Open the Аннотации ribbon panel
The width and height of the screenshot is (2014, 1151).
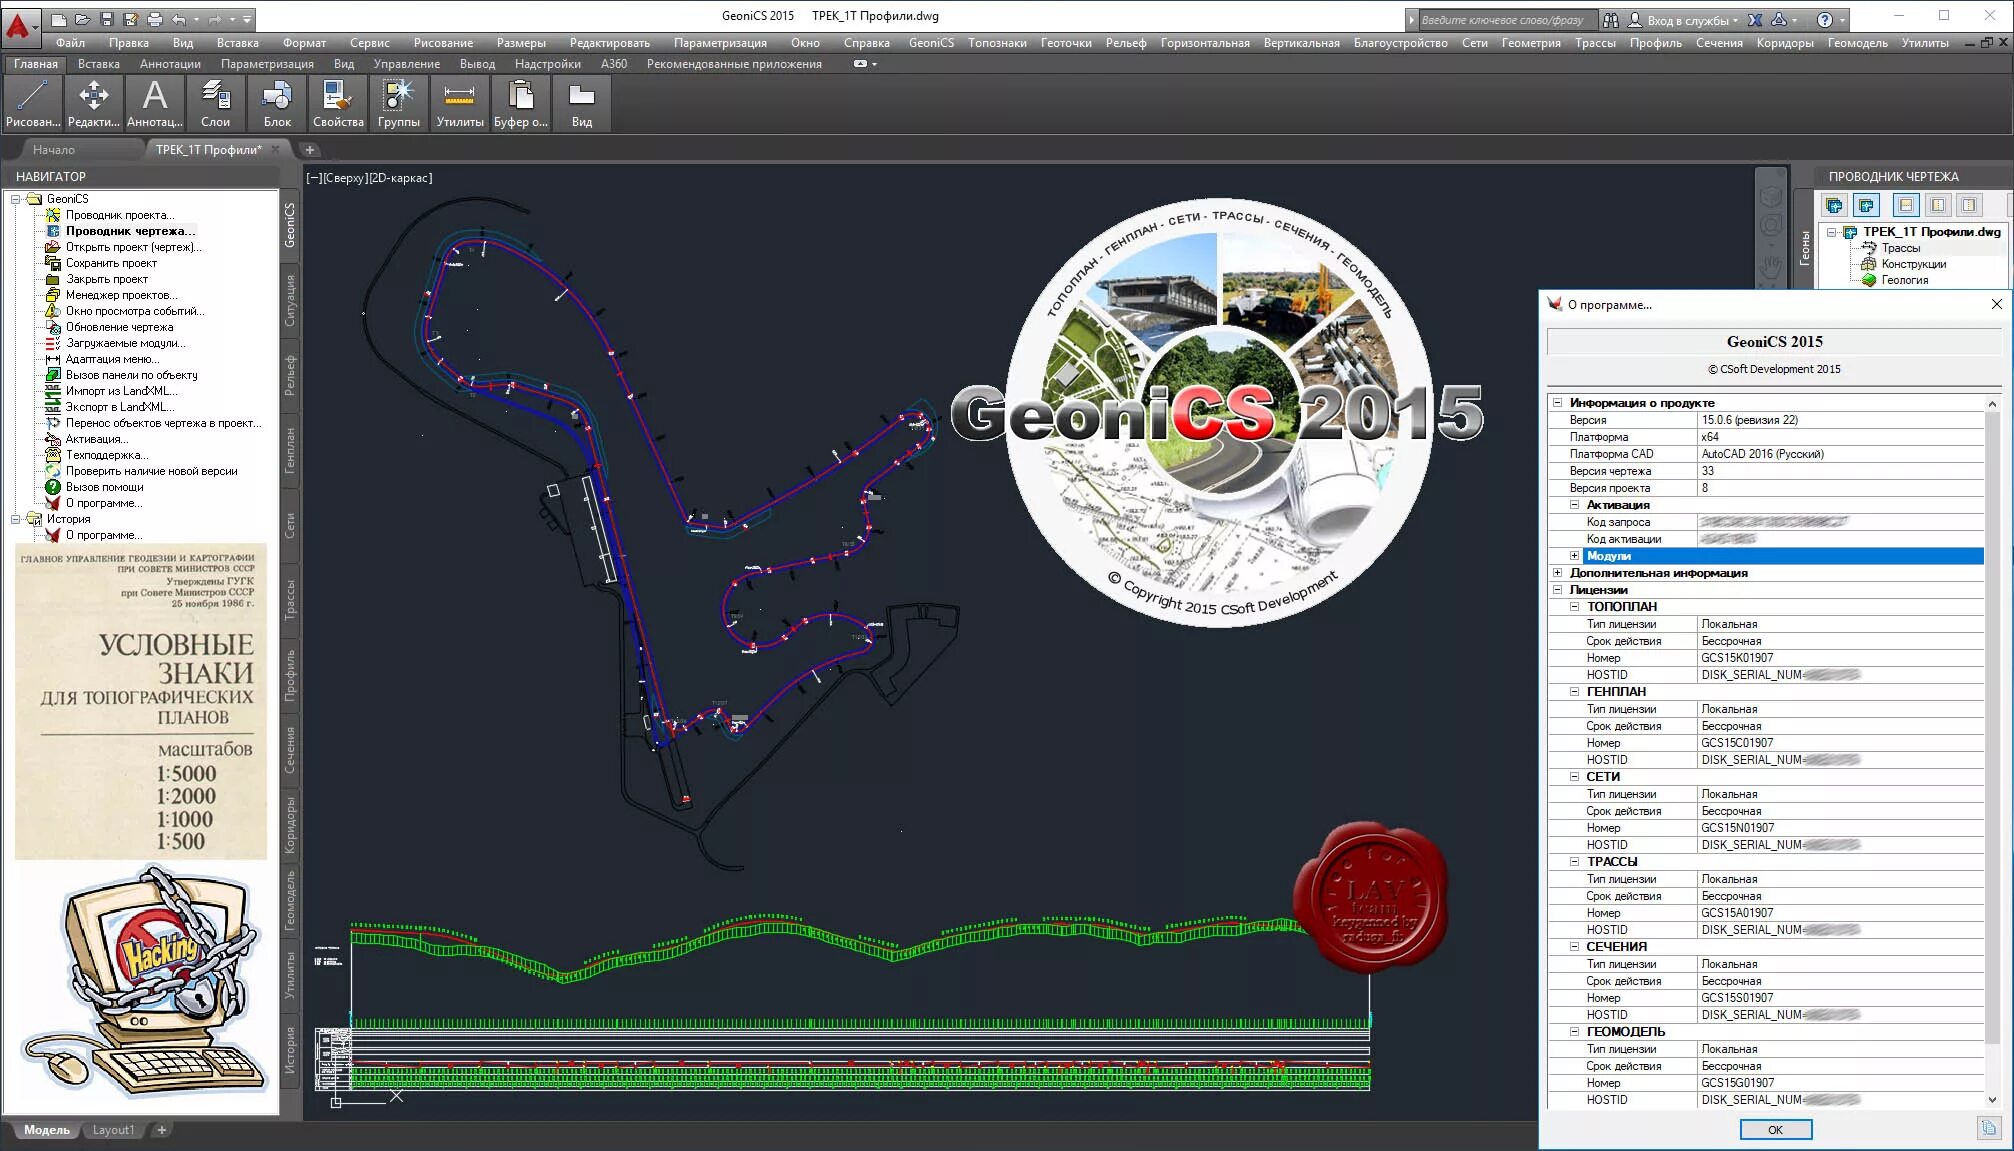[155, 104]
